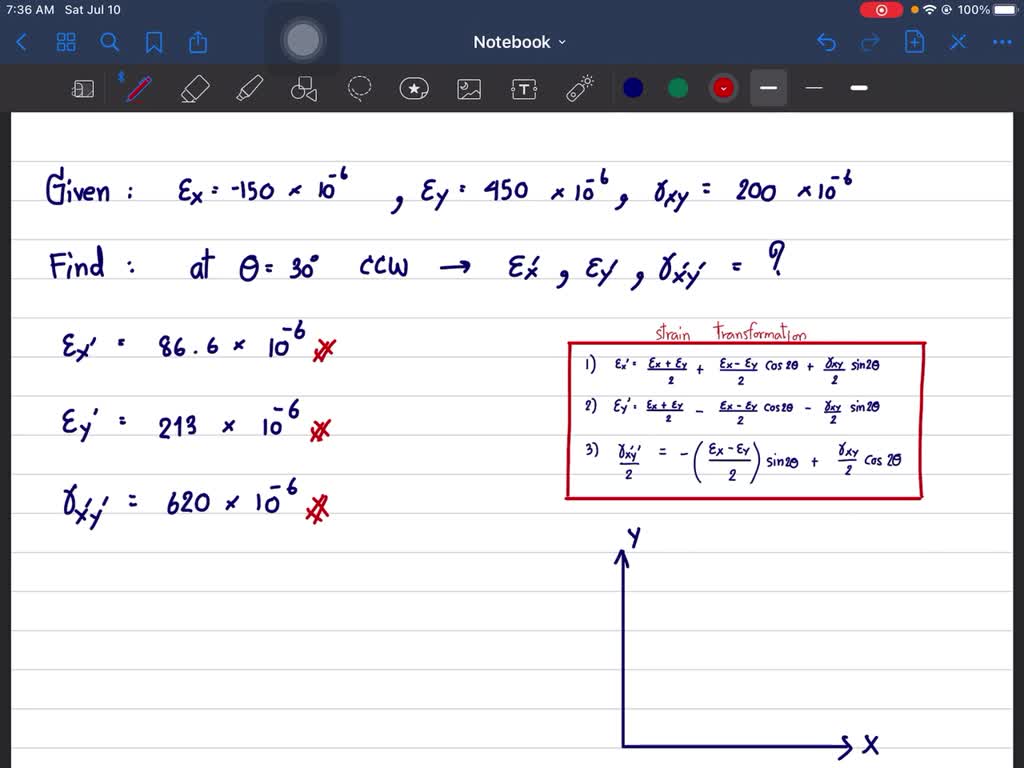Open the share menu

197,42
